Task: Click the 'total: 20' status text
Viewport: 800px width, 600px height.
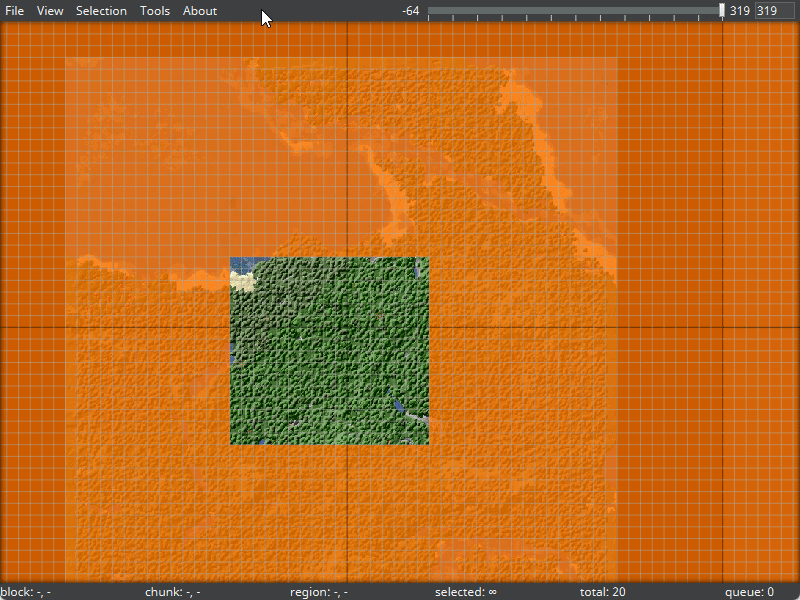Action: click(603, 592)
